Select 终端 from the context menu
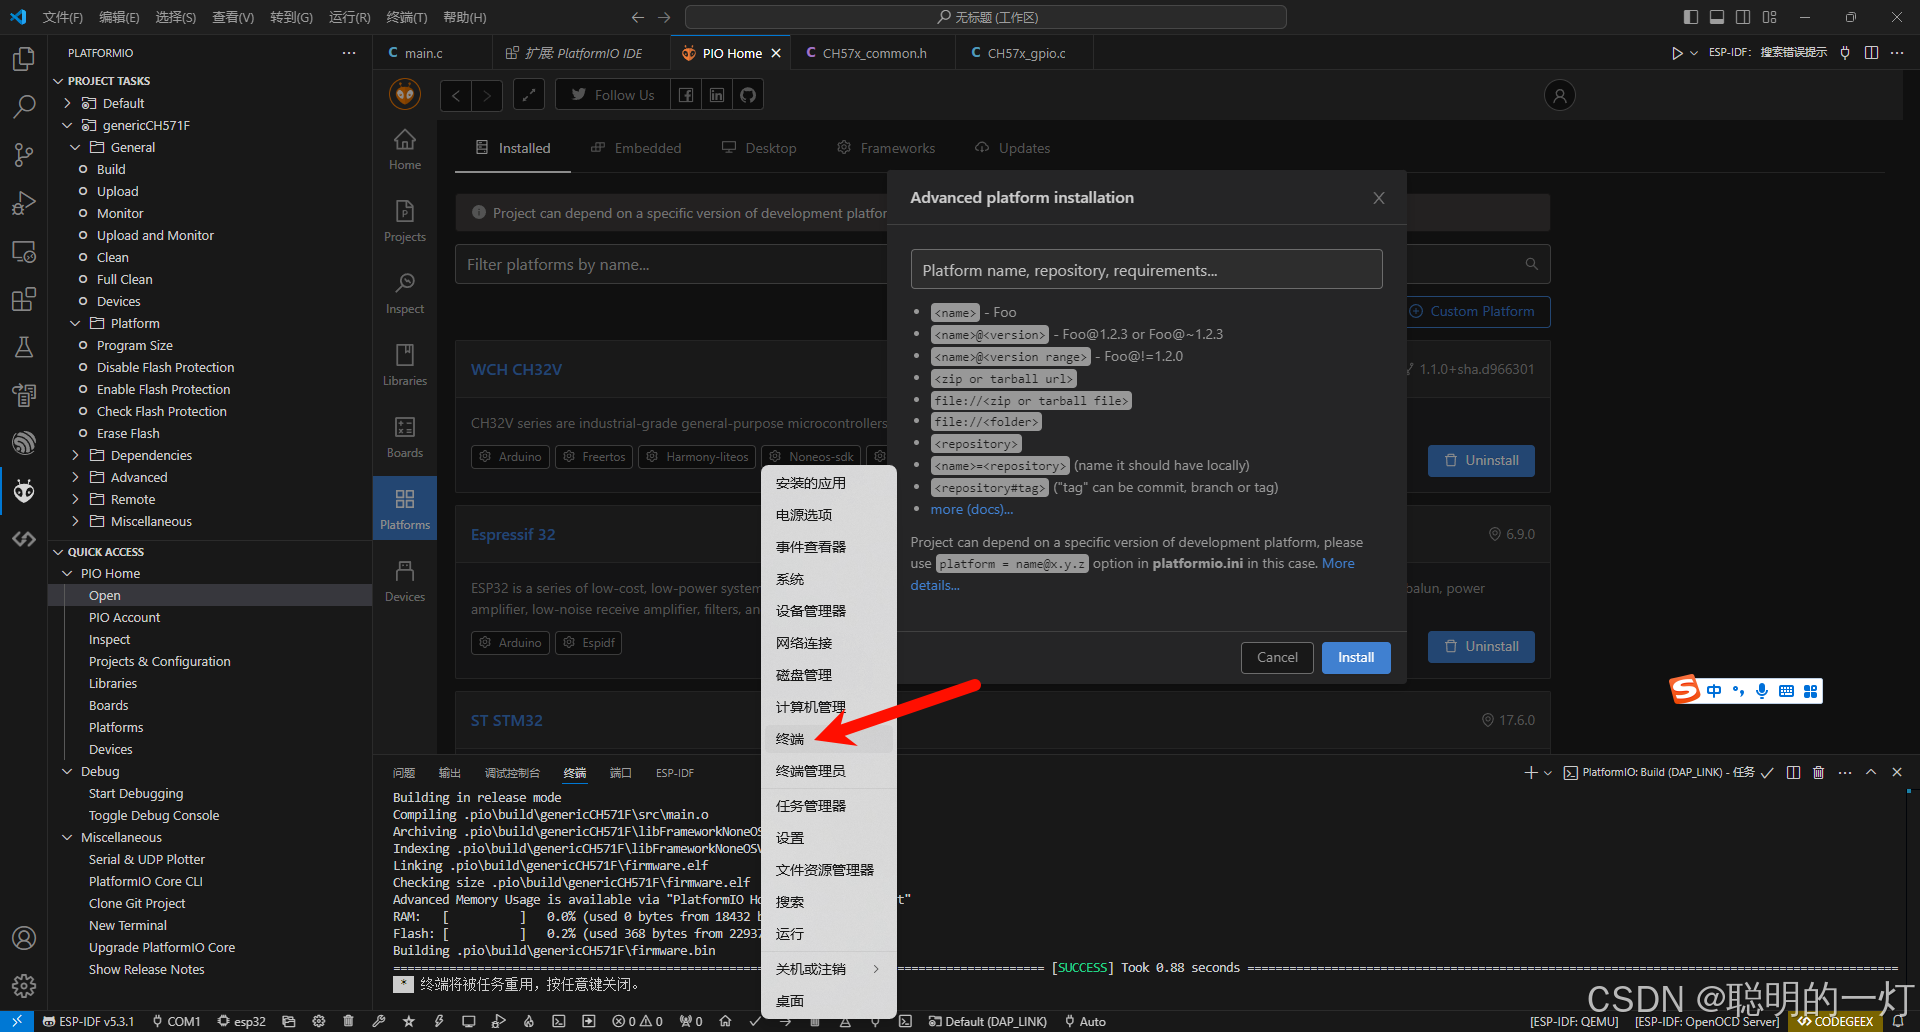Viewport: 1920px width, 1032px height. (789, 738)
